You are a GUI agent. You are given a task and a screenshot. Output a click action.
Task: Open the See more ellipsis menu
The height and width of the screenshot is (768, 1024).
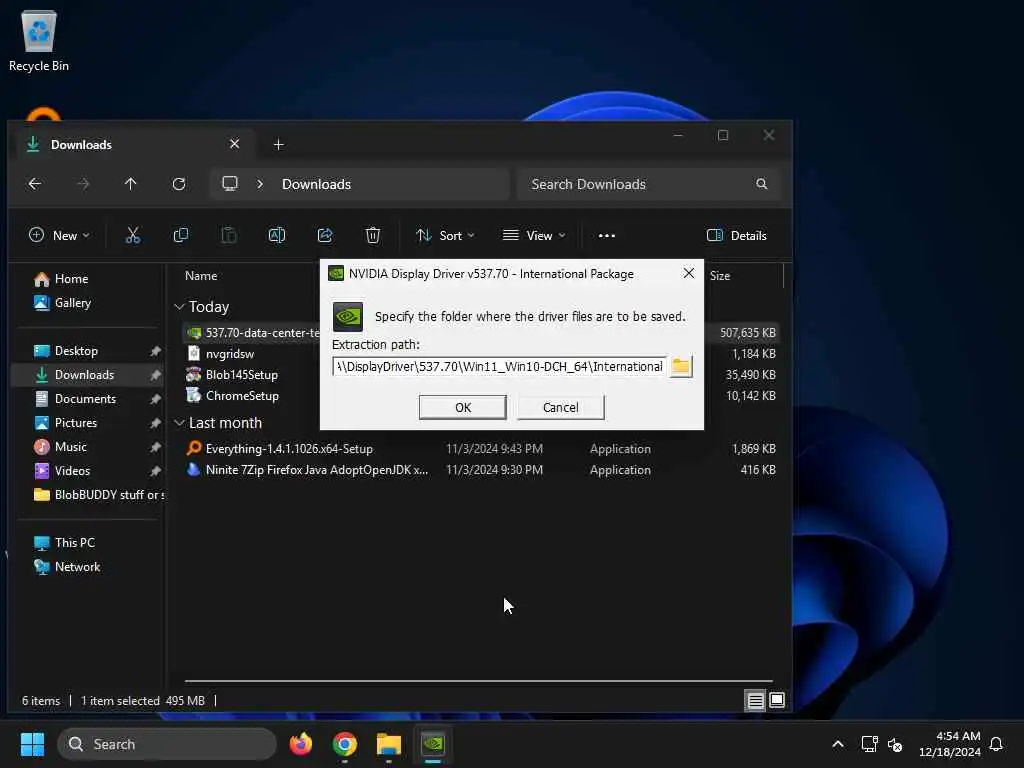[x=607, y=236]
